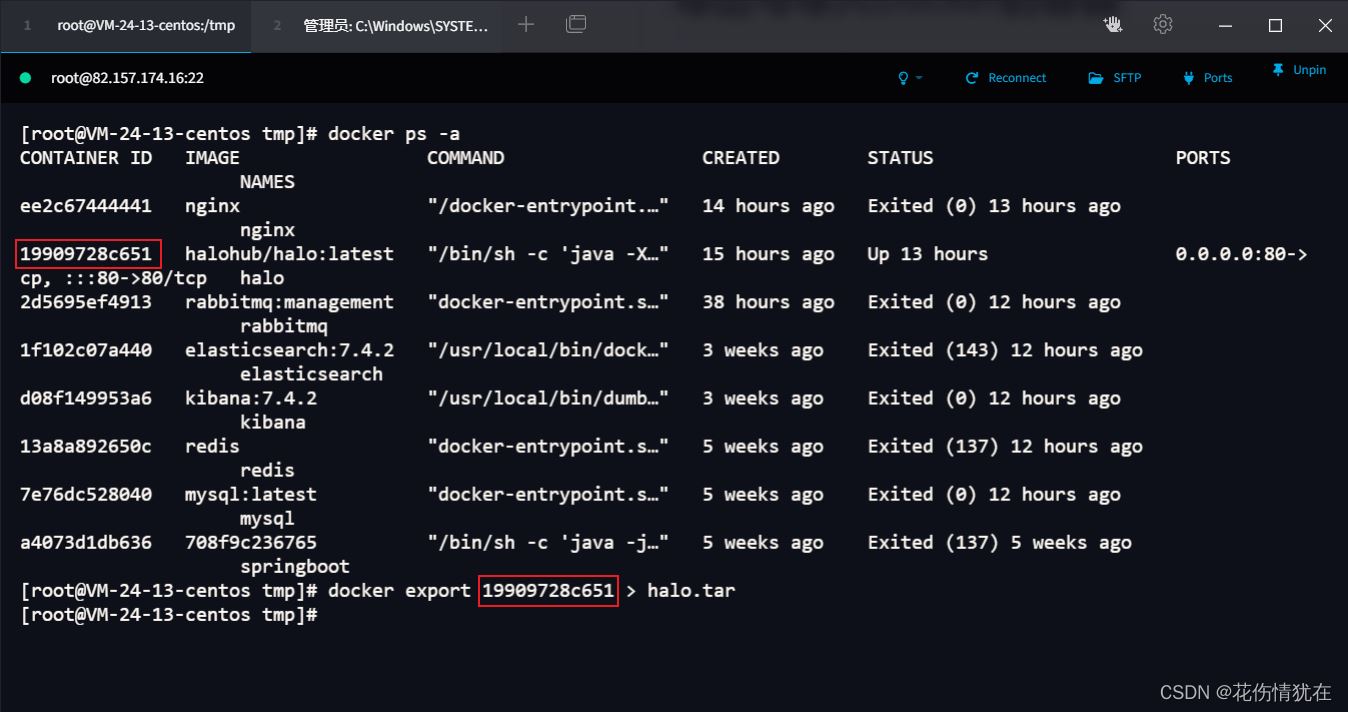Click the output filename halo.tar
The width and height of the screenshot is (1348, 712).
point(691,590)
